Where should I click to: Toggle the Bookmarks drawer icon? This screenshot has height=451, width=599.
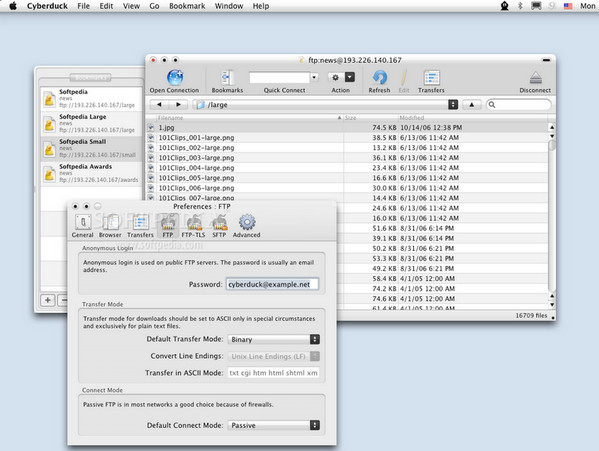[227, 78]
